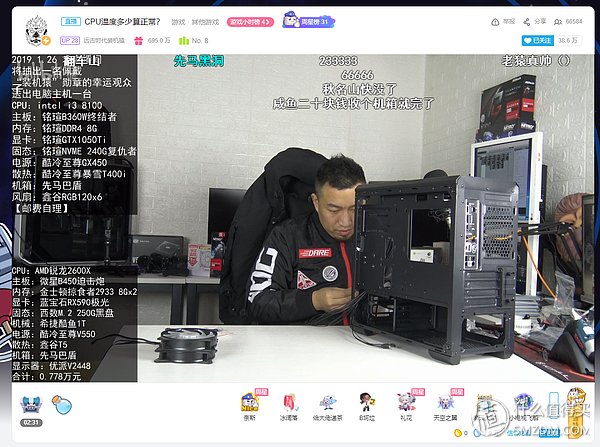600x447 pixels.
Task: Click the blue potion bottle icon
Action: tap(62, 405)
